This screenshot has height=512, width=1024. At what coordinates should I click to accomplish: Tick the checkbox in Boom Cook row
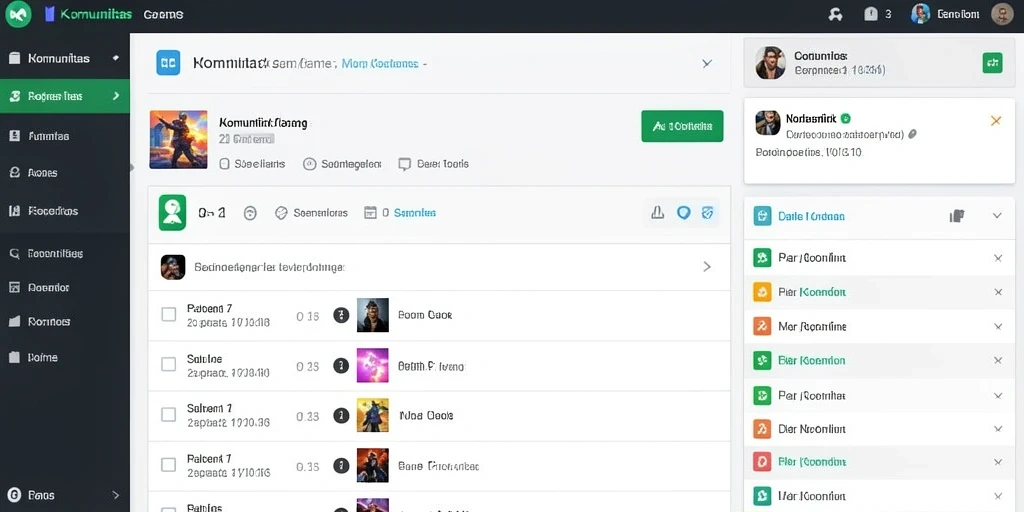pyautogui.click(x=168, y=315)
